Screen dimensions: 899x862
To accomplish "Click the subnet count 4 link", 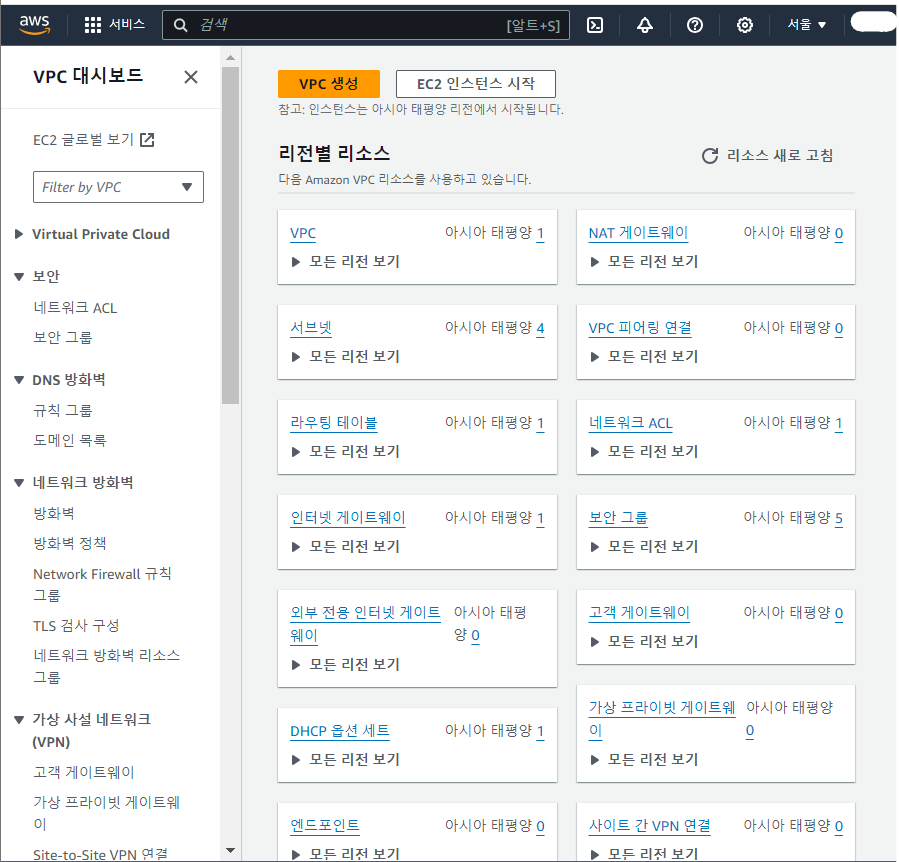I will tap(540, 329).
